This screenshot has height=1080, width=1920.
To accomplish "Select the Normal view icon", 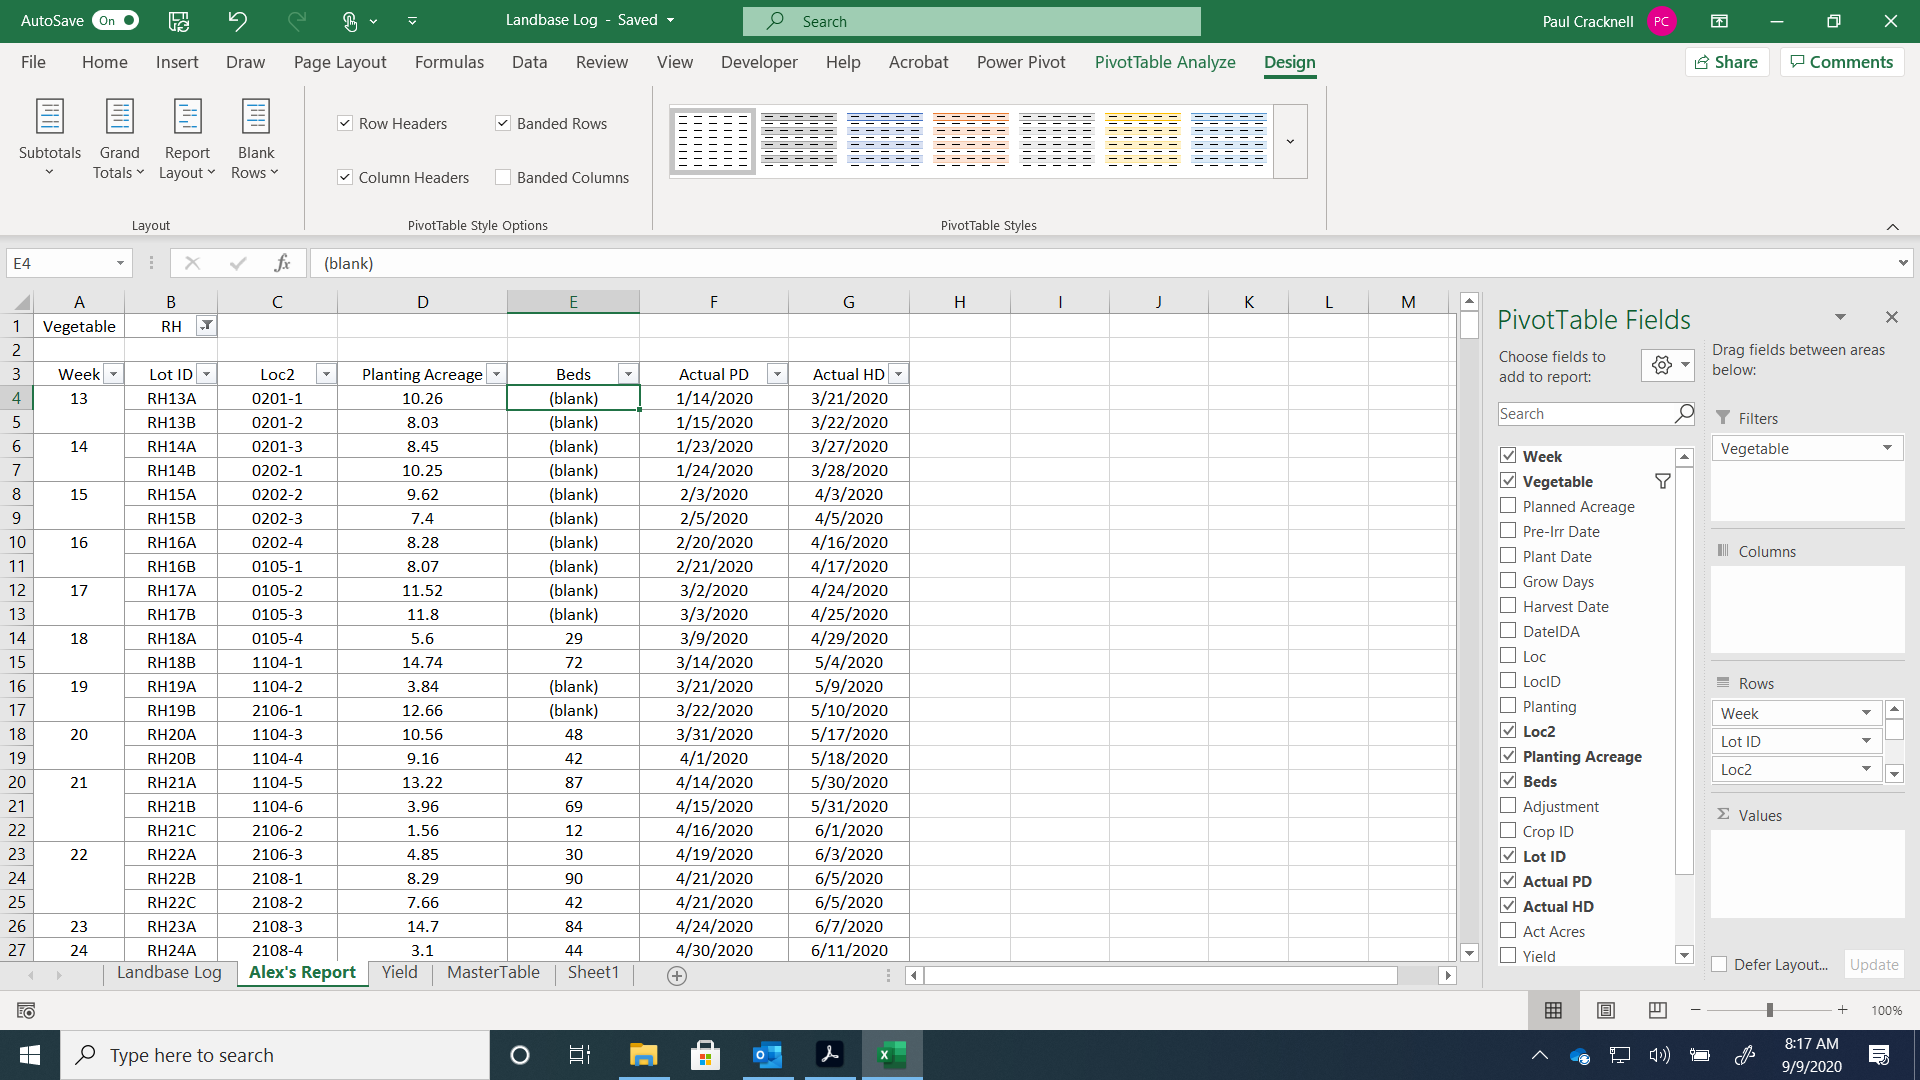I will pyautogui.click(x=1553, y=1011).
